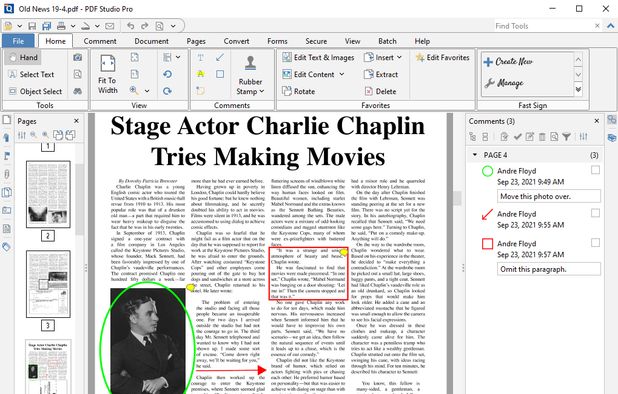Open the quick access toolbar customize dropdown
This screenshot has height=394, width=618.
tap(173, 26)
